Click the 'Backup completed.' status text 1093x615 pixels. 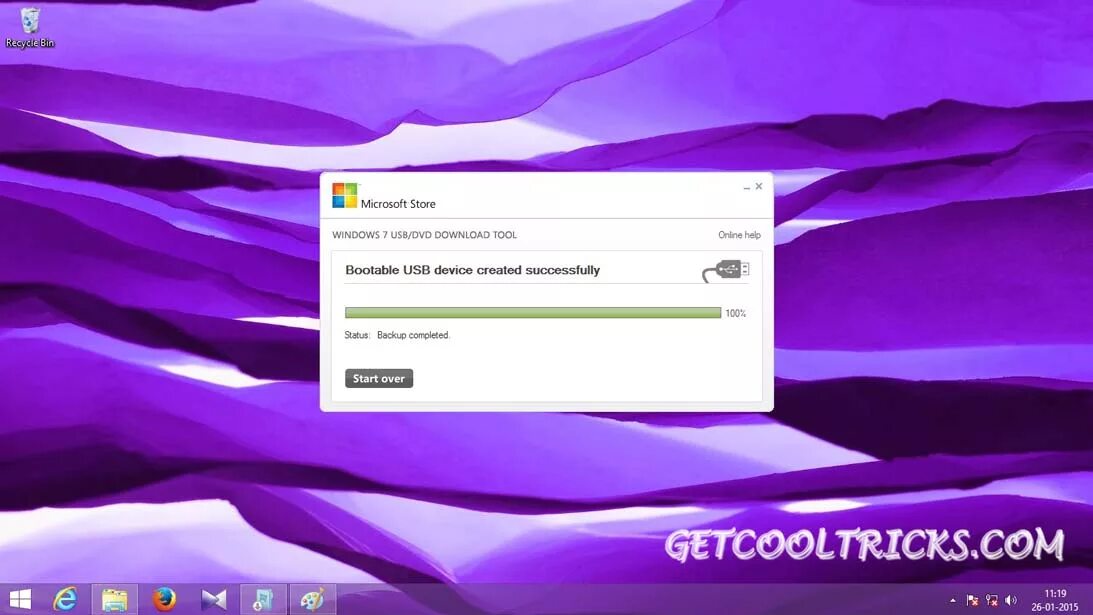pyautogui.click(x=413, y=335)
